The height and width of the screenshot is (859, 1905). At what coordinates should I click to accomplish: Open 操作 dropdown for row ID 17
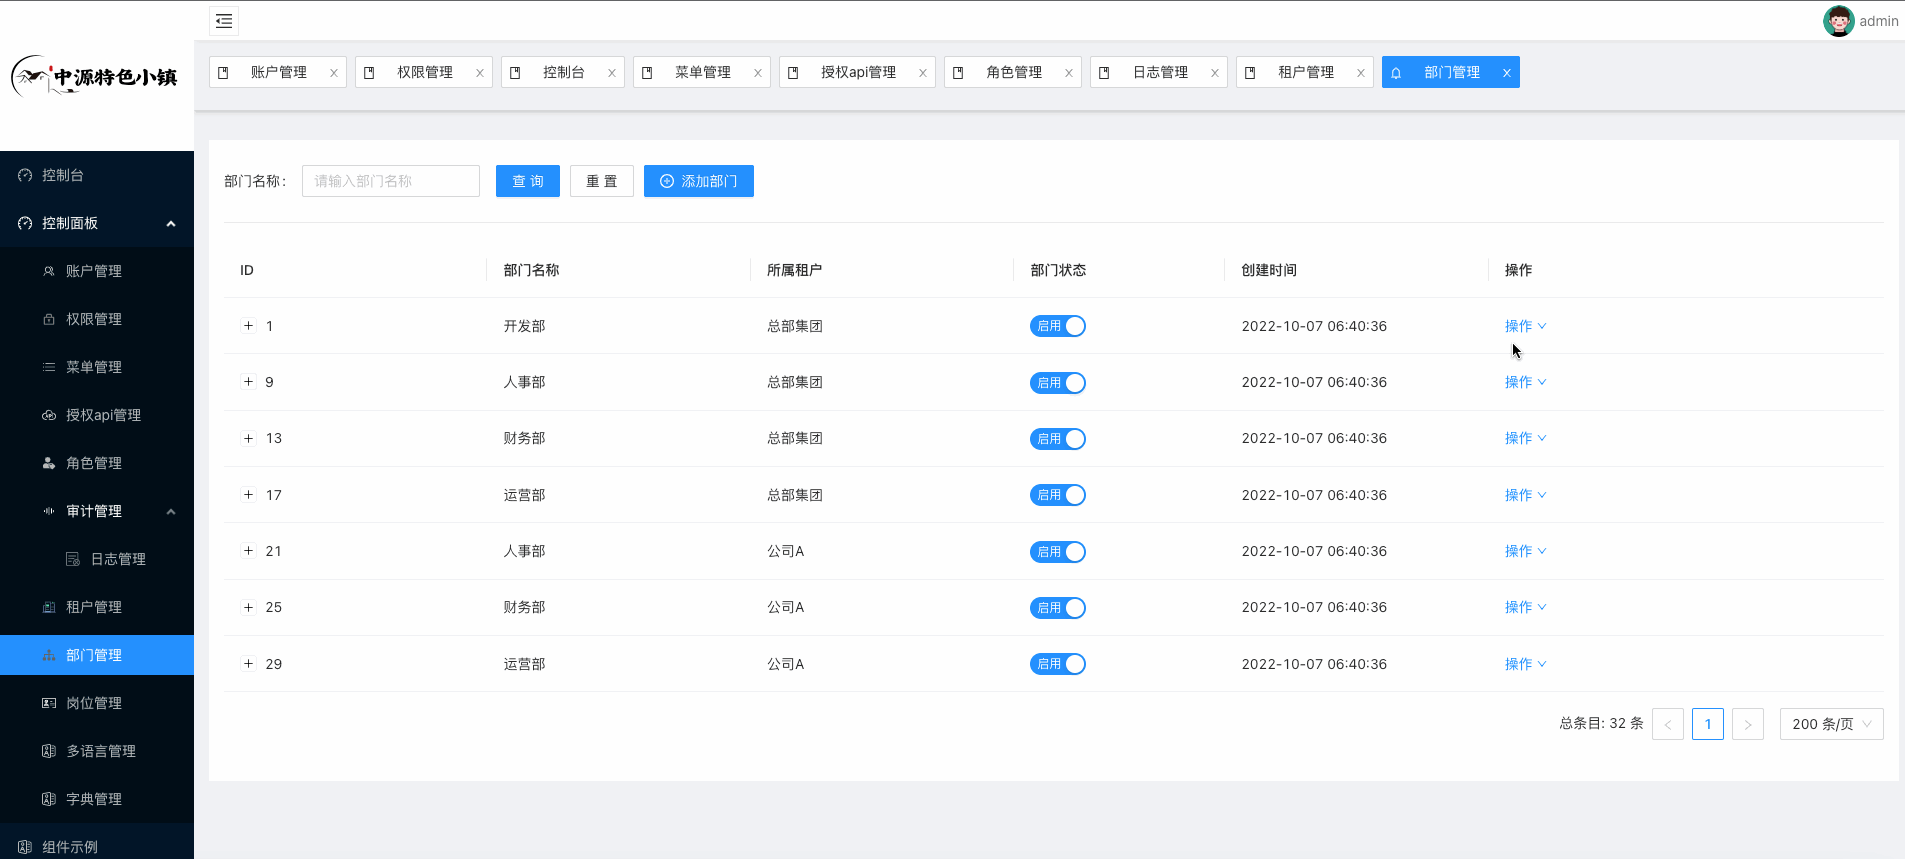[1526, 495]
